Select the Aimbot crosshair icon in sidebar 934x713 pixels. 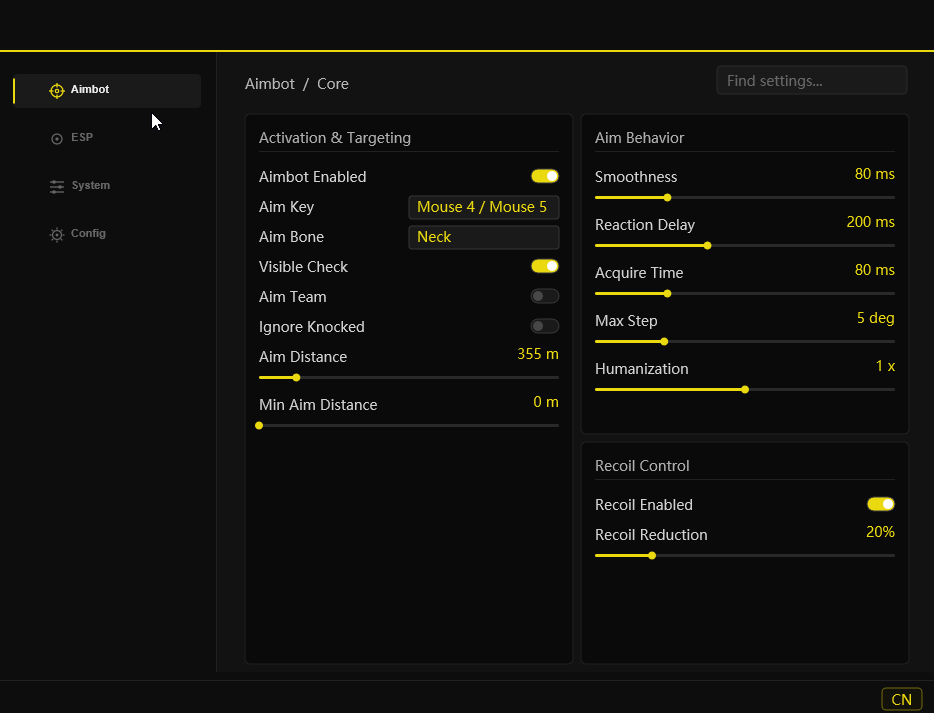[x=57, y=91]
